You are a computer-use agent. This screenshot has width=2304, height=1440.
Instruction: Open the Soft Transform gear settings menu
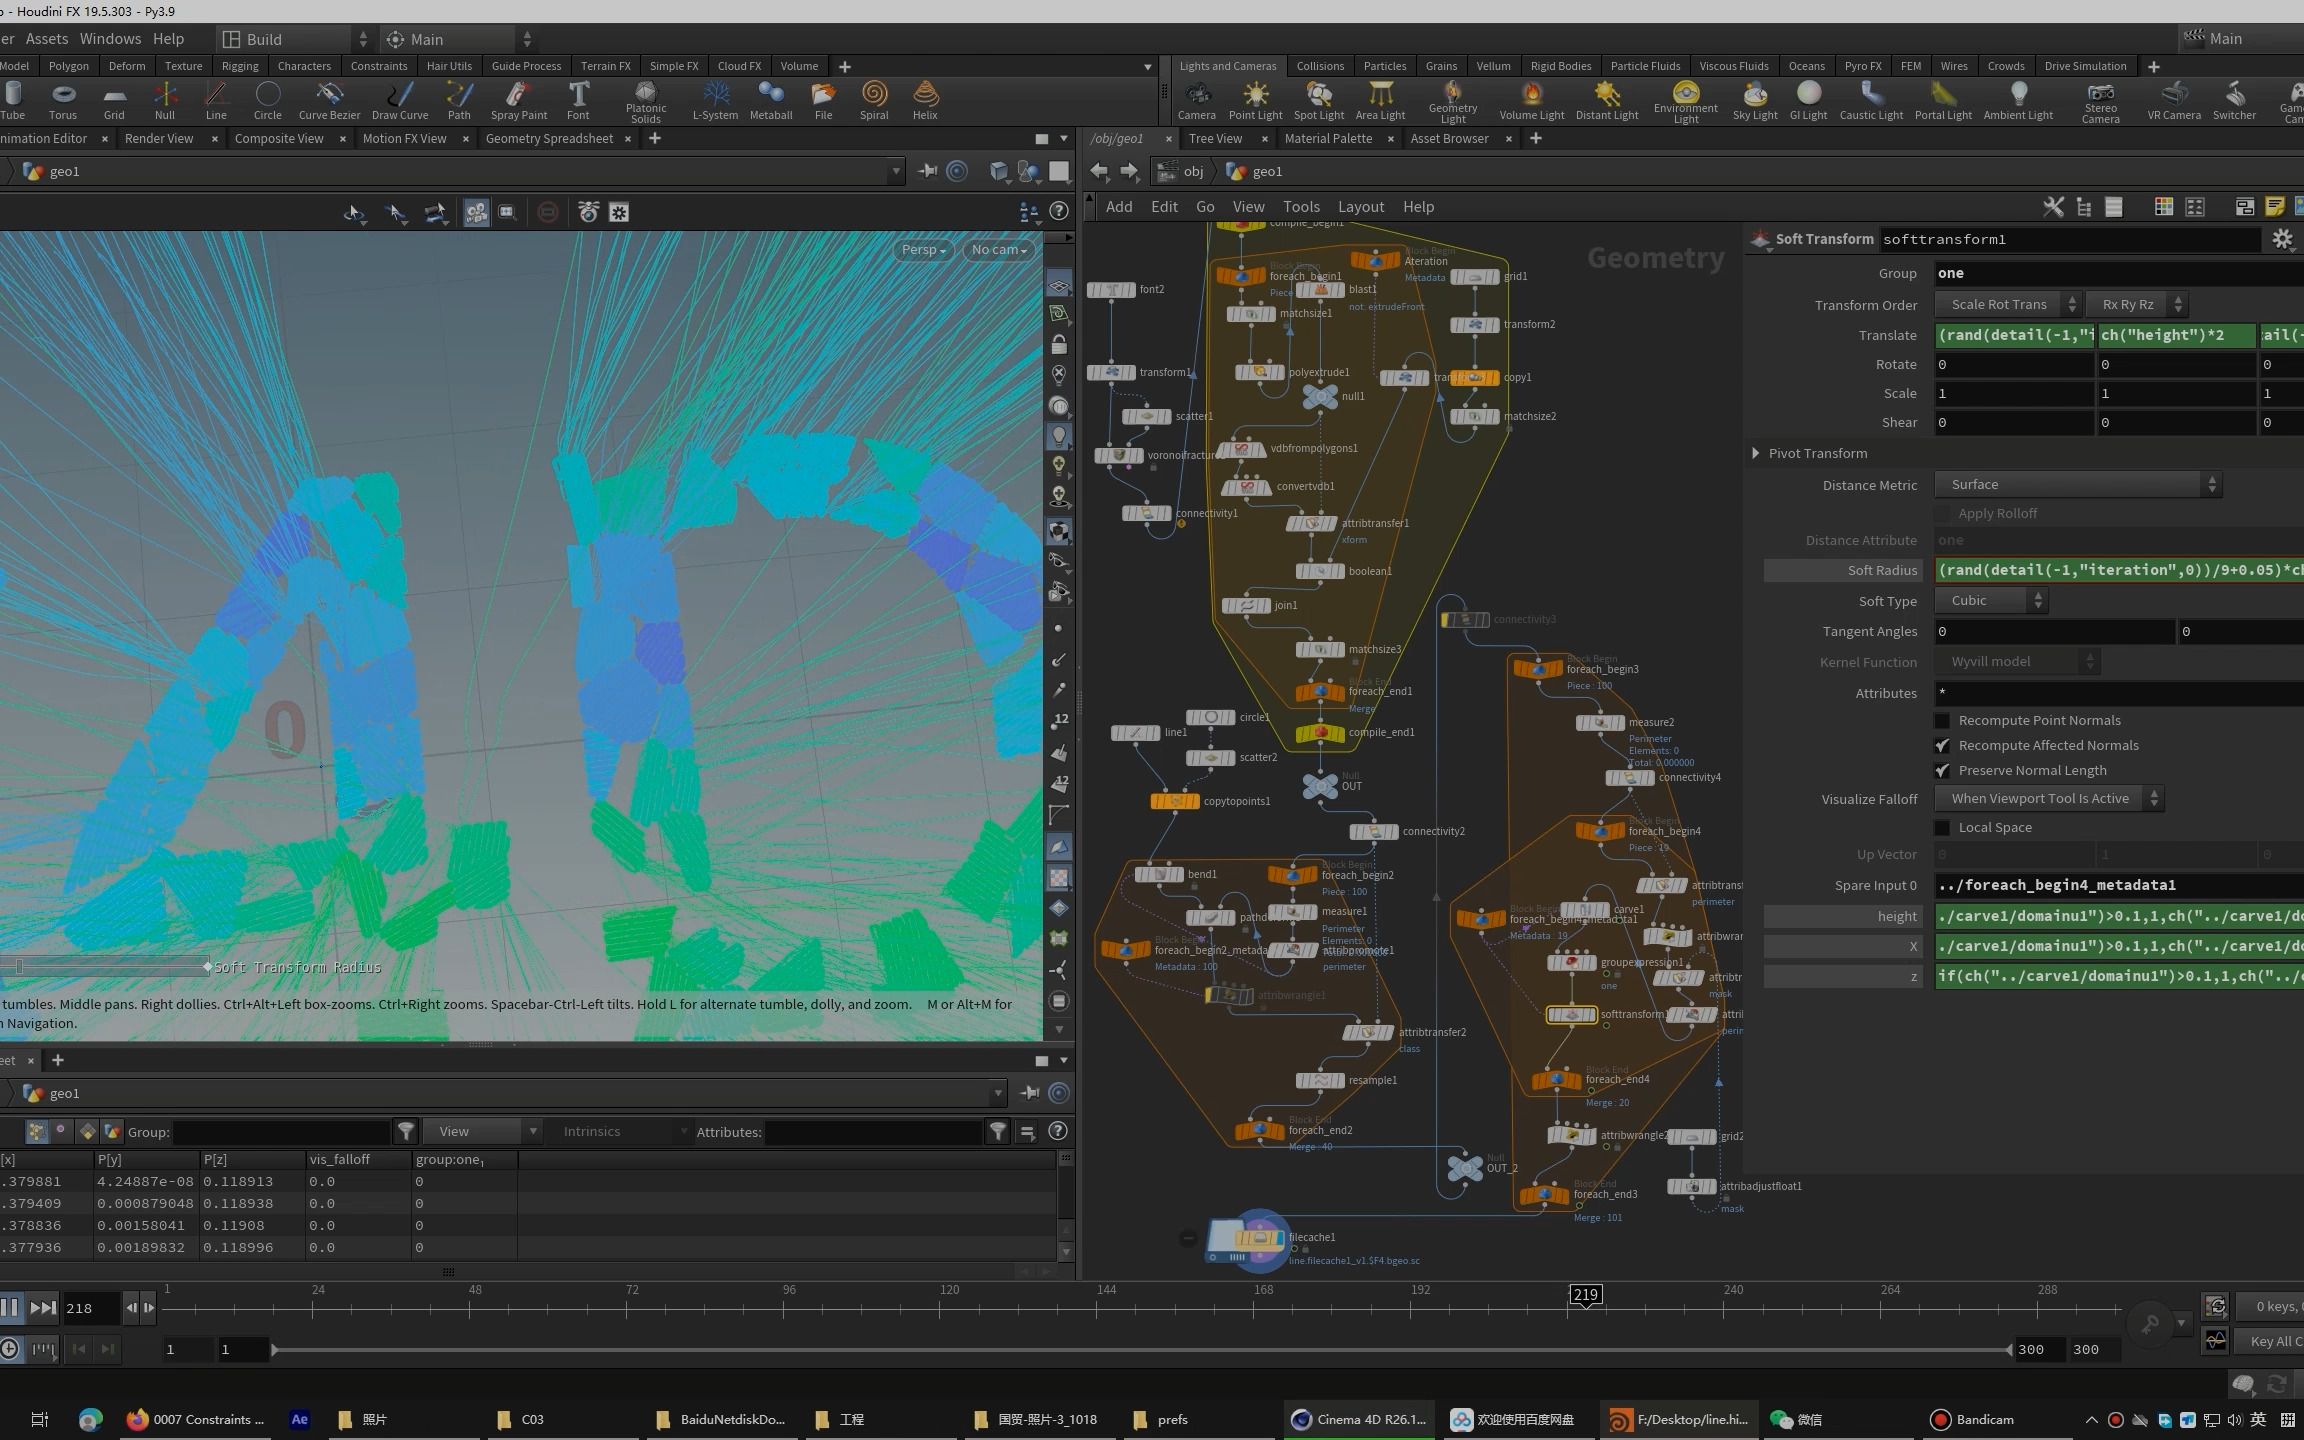click(x=2281, y=239)
